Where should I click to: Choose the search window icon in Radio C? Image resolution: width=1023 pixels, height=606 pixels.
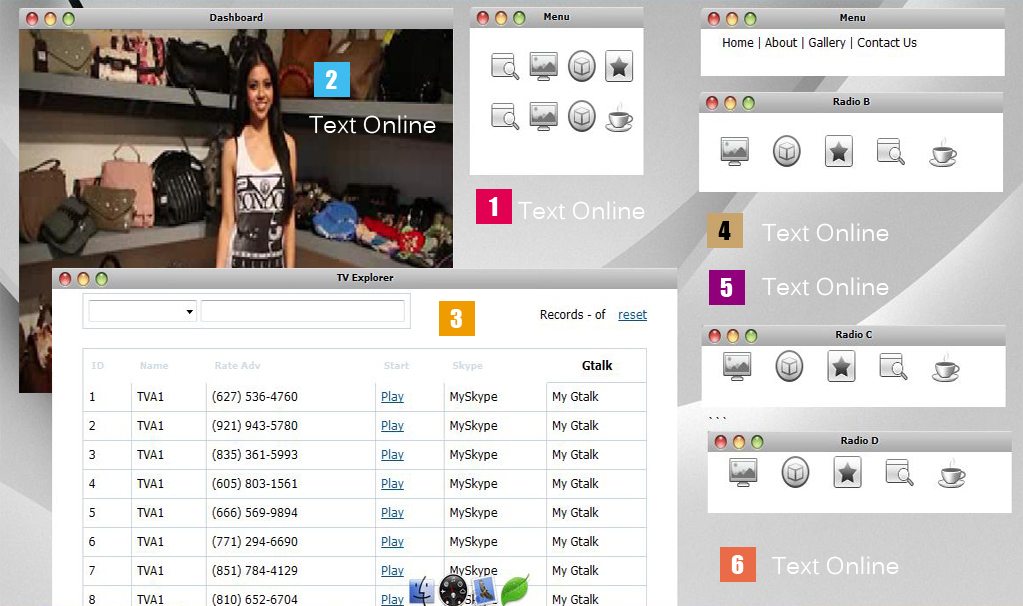click(893, 366)
